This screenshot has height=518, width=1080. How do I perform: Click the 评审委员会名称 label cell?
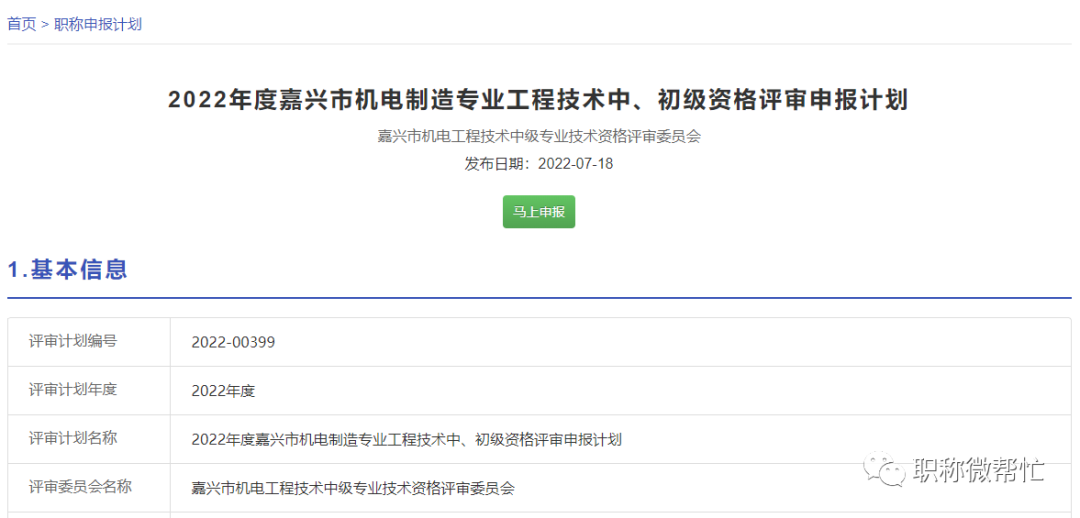pos(90,488)
